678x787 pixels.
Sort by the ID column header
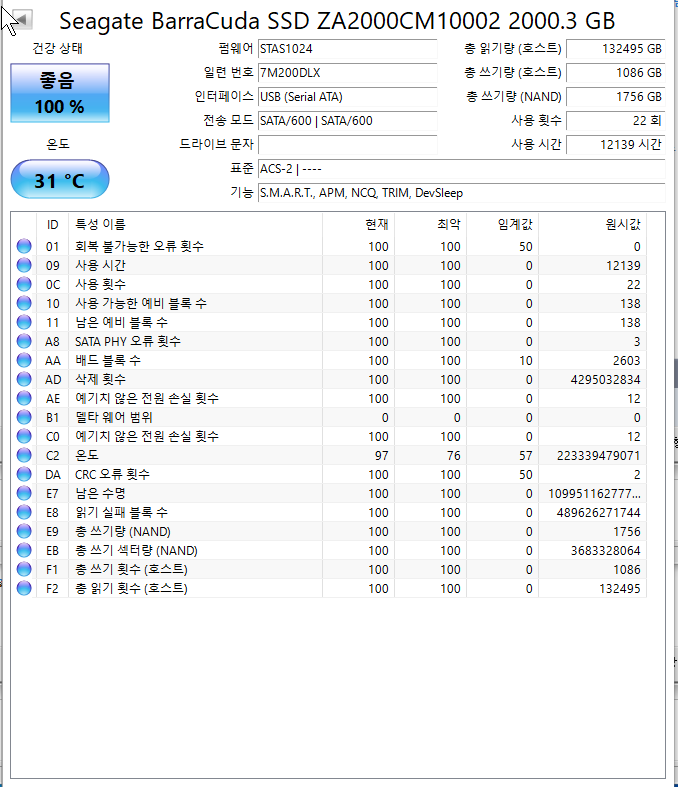pos(52,224)
